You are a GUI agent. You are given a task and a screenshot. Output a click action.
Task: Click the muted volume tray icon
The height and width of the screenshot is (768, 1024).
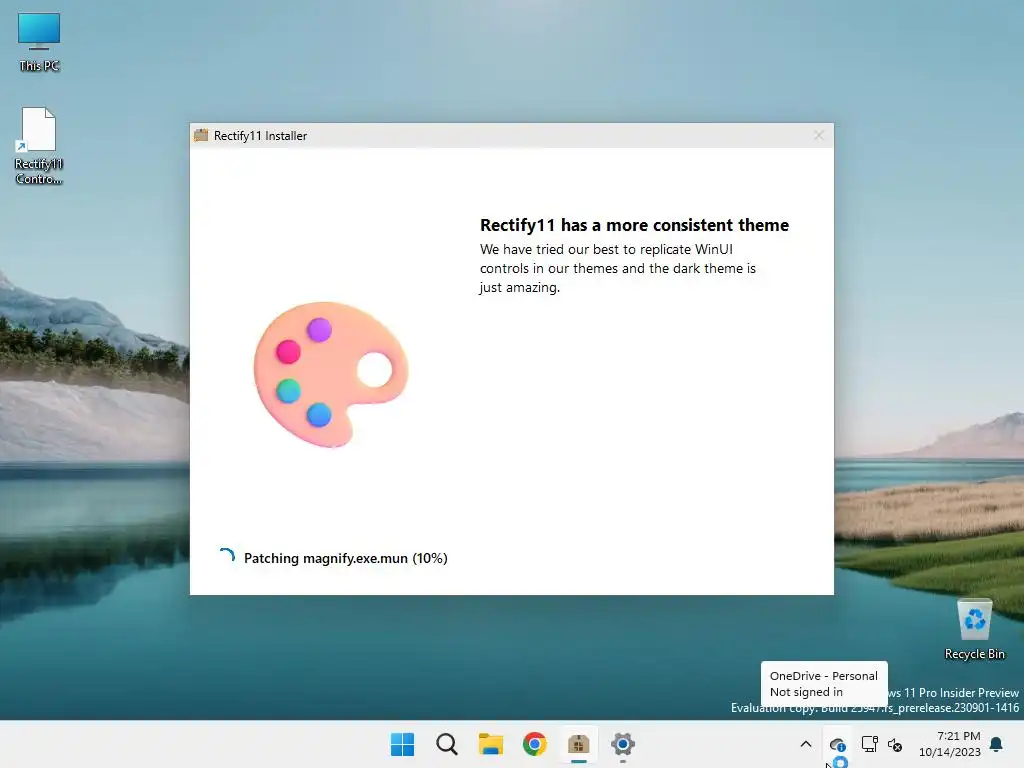[895, 744]
